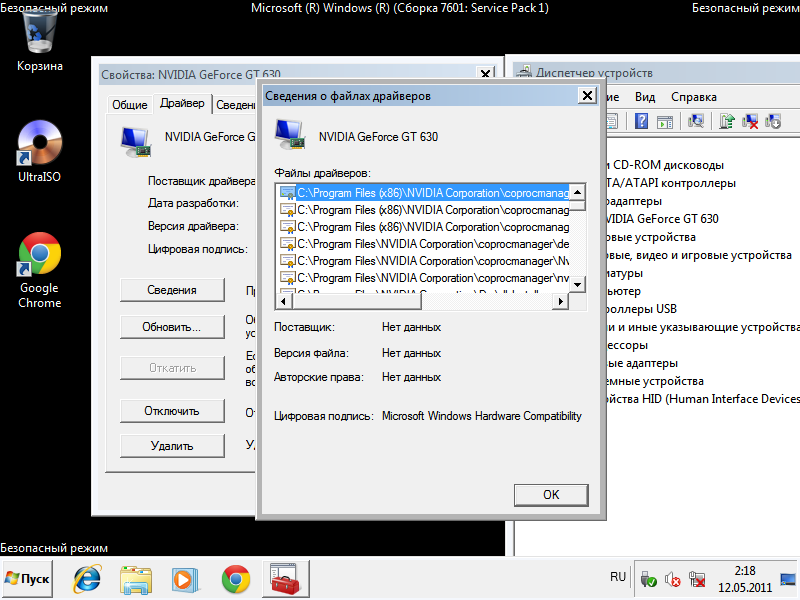Image resolution: width=800 pixels, height=600 pixels.
Task: Click the greyed Откатить button
Action: click(172, 368)
